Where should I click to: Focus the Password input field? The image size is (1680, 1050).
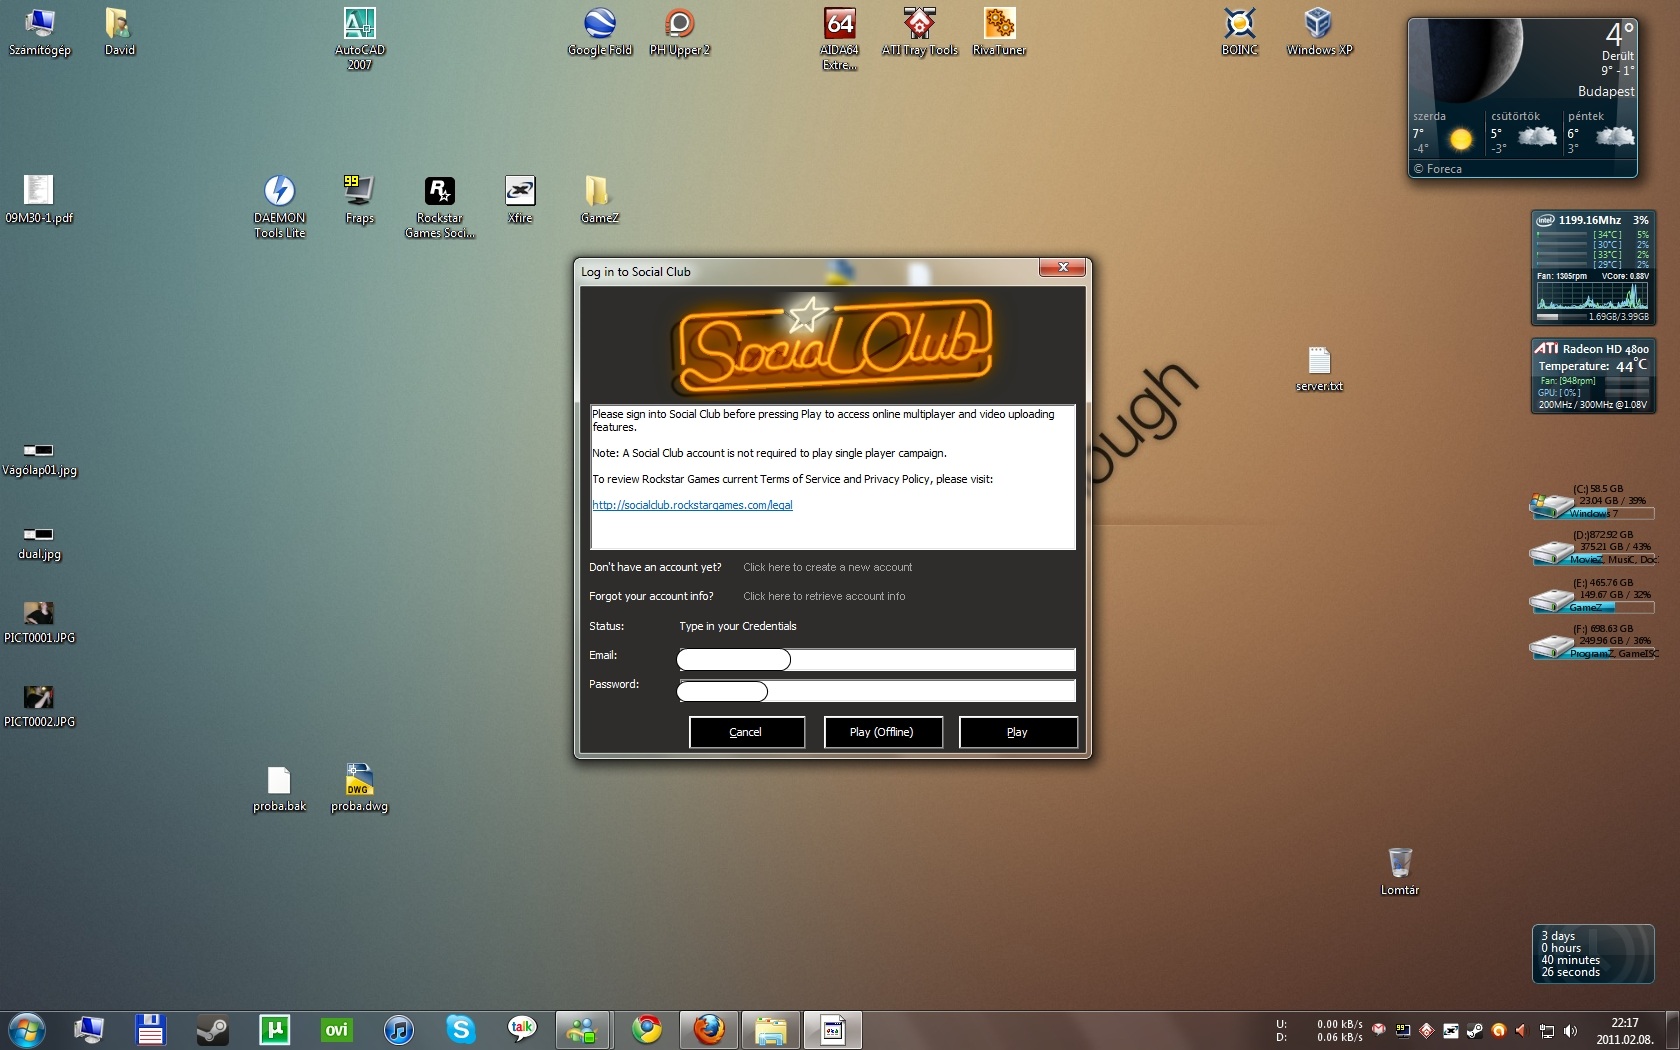pos(876,690)
